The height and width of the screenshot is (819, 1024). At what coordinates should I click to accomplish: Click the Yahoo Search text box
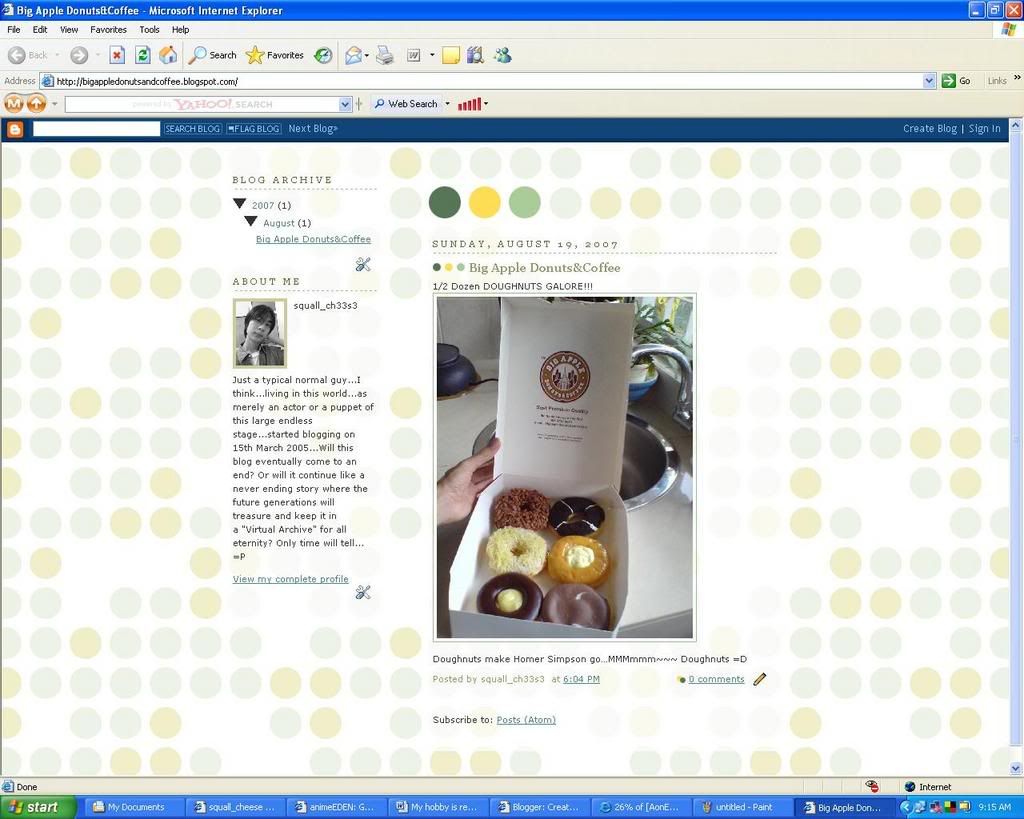point(202,104)
